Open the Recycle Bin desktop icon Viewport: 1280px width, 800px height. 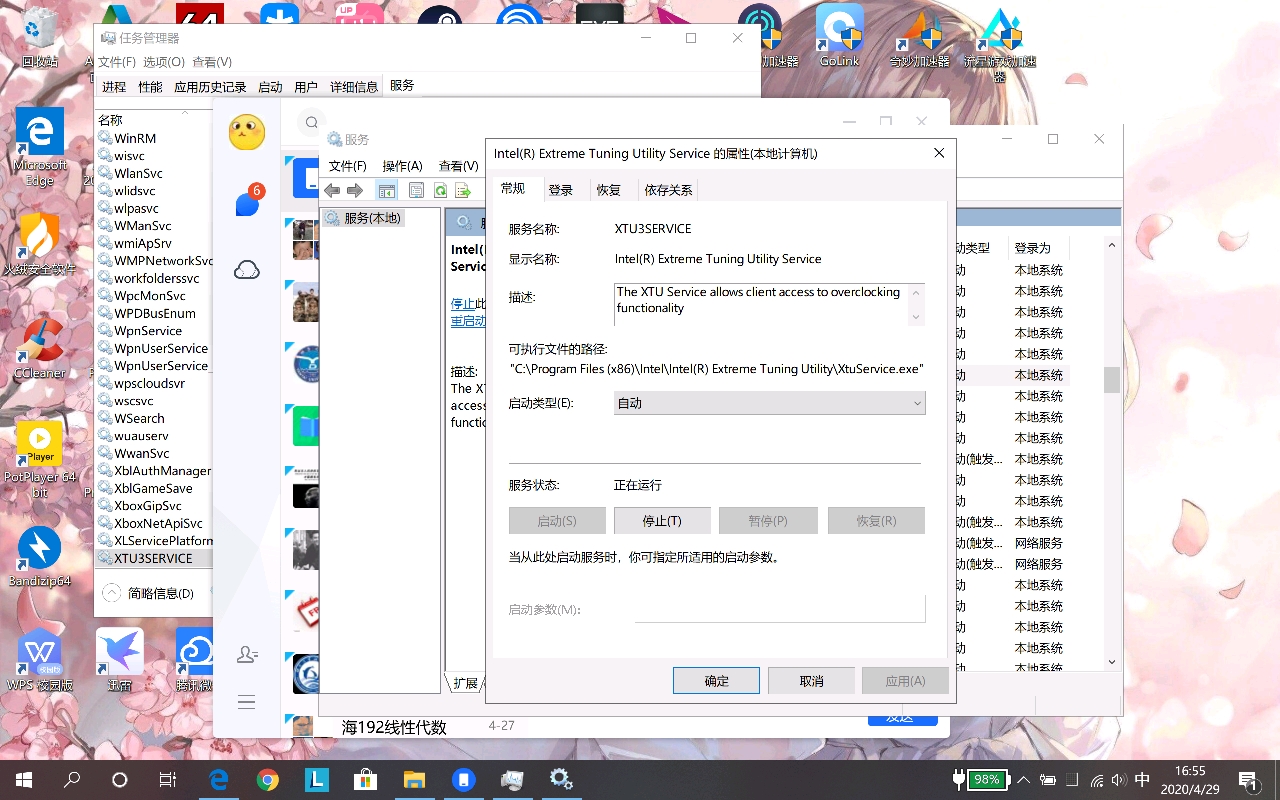point(40,36)
